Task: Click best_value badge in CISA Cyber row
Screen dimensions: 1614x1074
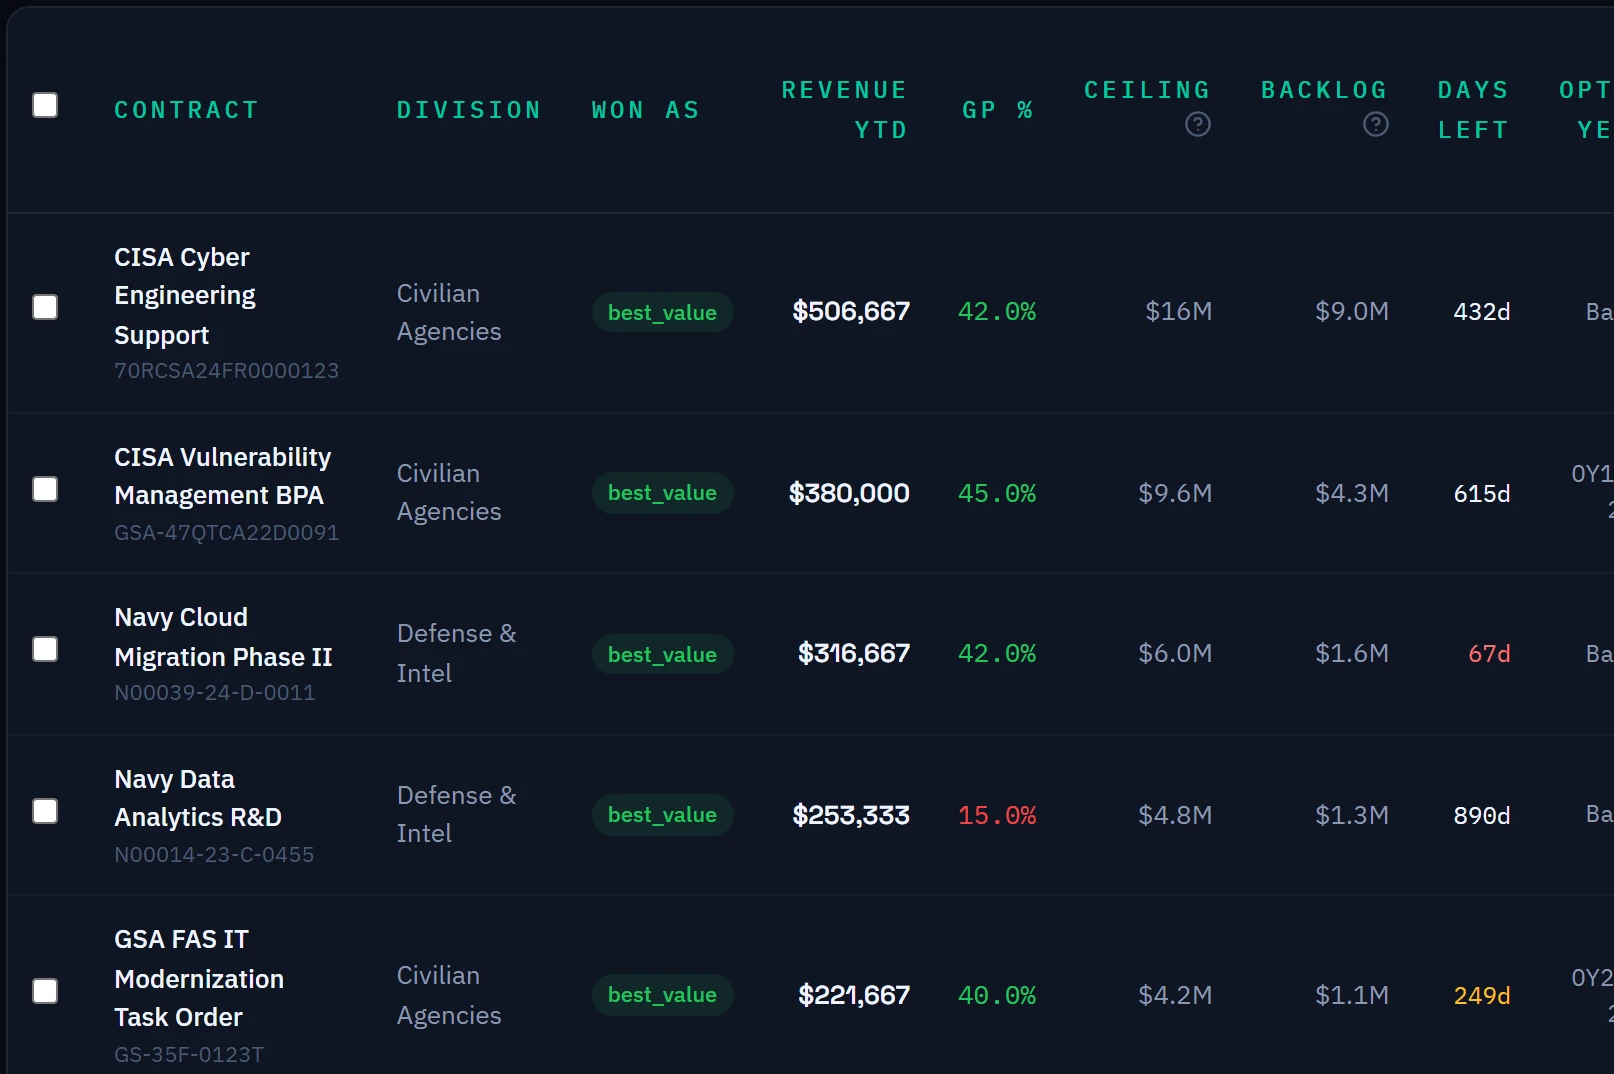Action: point(662,313)
